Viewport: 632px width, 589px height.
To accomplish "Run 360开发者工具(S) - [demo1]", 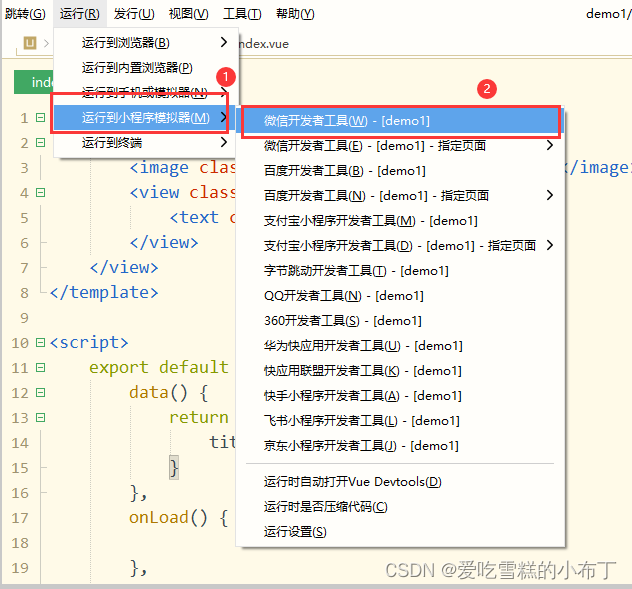I will coord(401,321).
